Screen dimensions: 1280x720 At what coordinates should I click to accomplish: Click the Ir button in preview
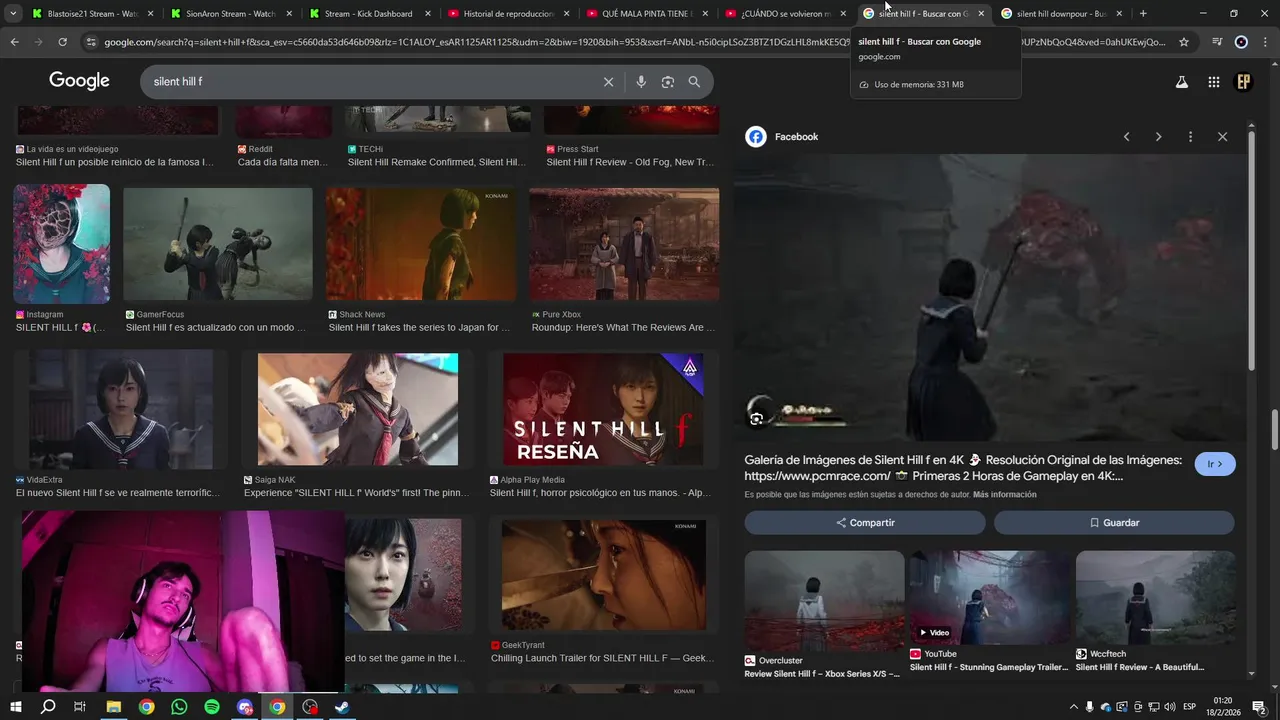1215,464
